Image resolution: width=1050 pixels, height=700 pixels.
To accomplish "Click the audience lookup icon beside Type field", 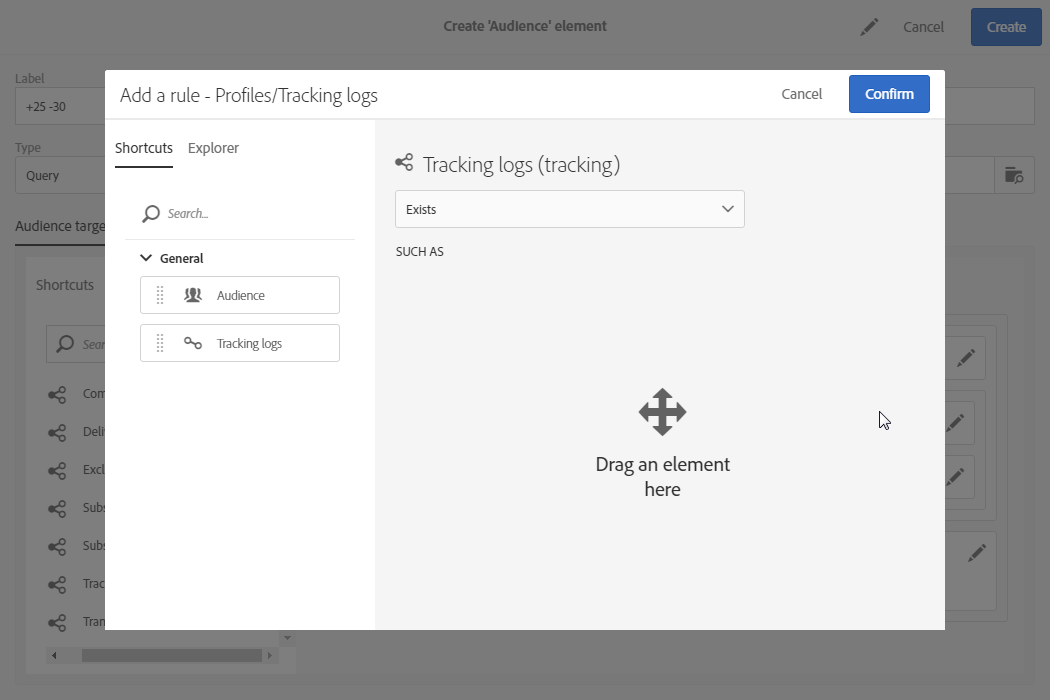I will coord(1014,176).
